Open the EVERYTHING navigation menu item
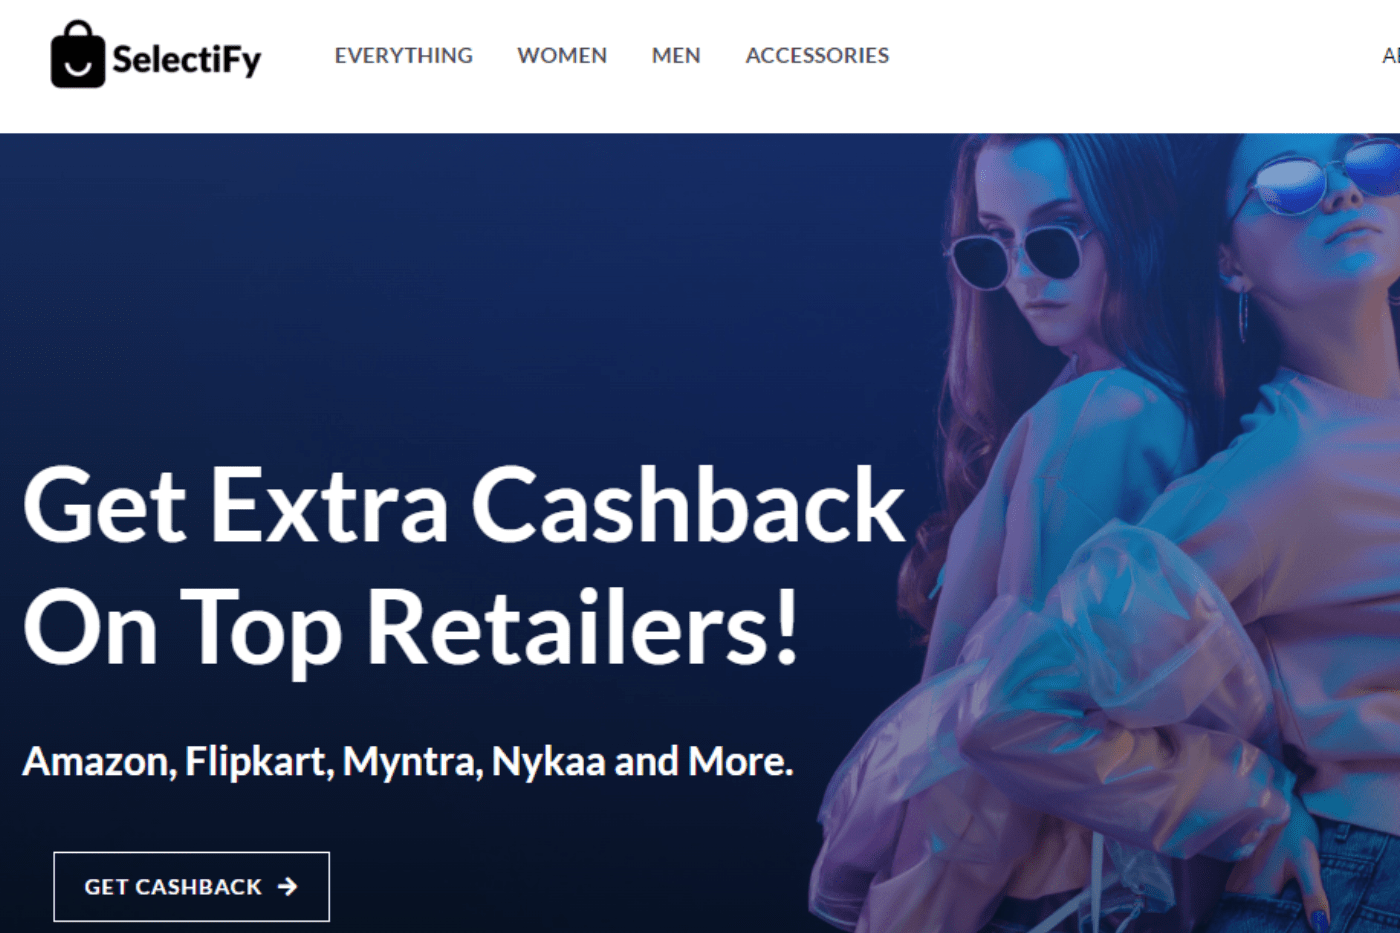 pos(404,56)
